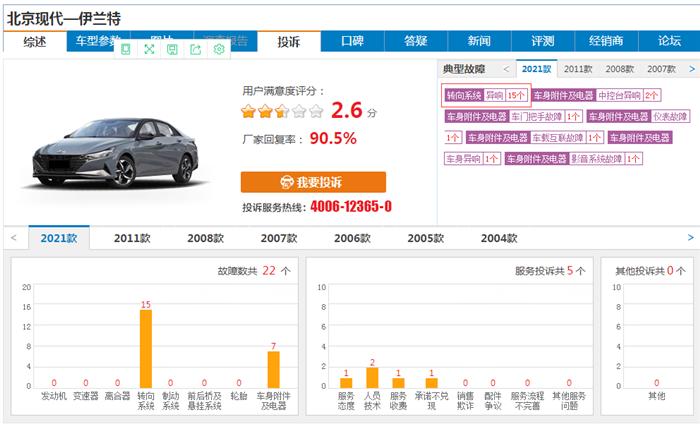Open the 论坛 tab

pyautogui.click(x=669, y=41)
